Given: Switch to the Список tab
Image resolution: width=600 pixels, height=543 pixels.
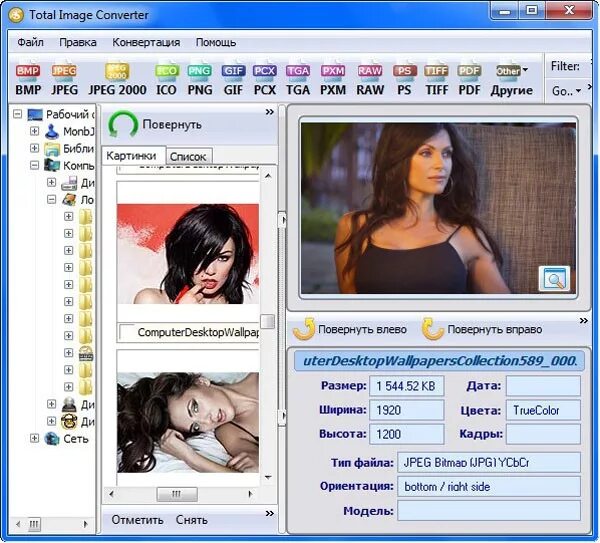Looking at the screenshot, I should 188,157.
